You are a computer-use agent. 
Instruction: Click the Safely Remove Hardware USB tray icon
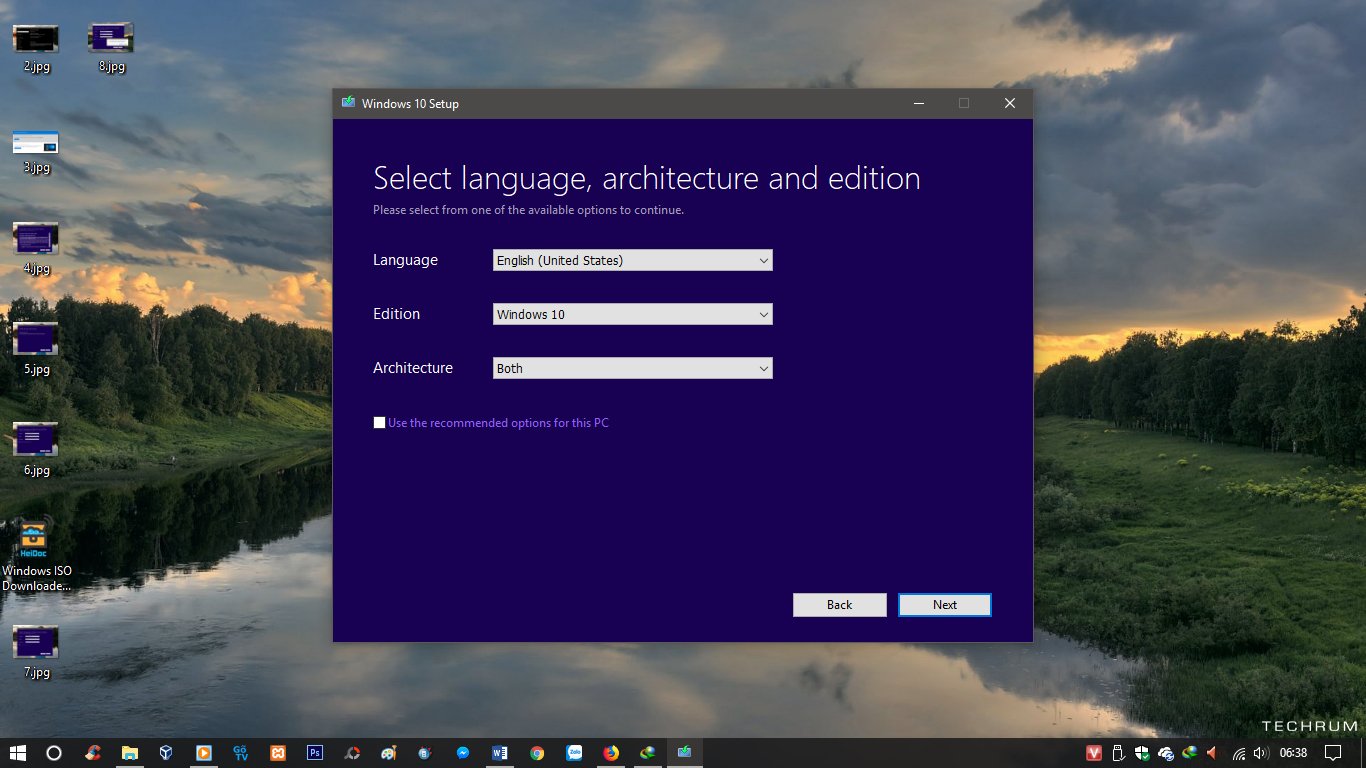click(x=1119, y=753)
